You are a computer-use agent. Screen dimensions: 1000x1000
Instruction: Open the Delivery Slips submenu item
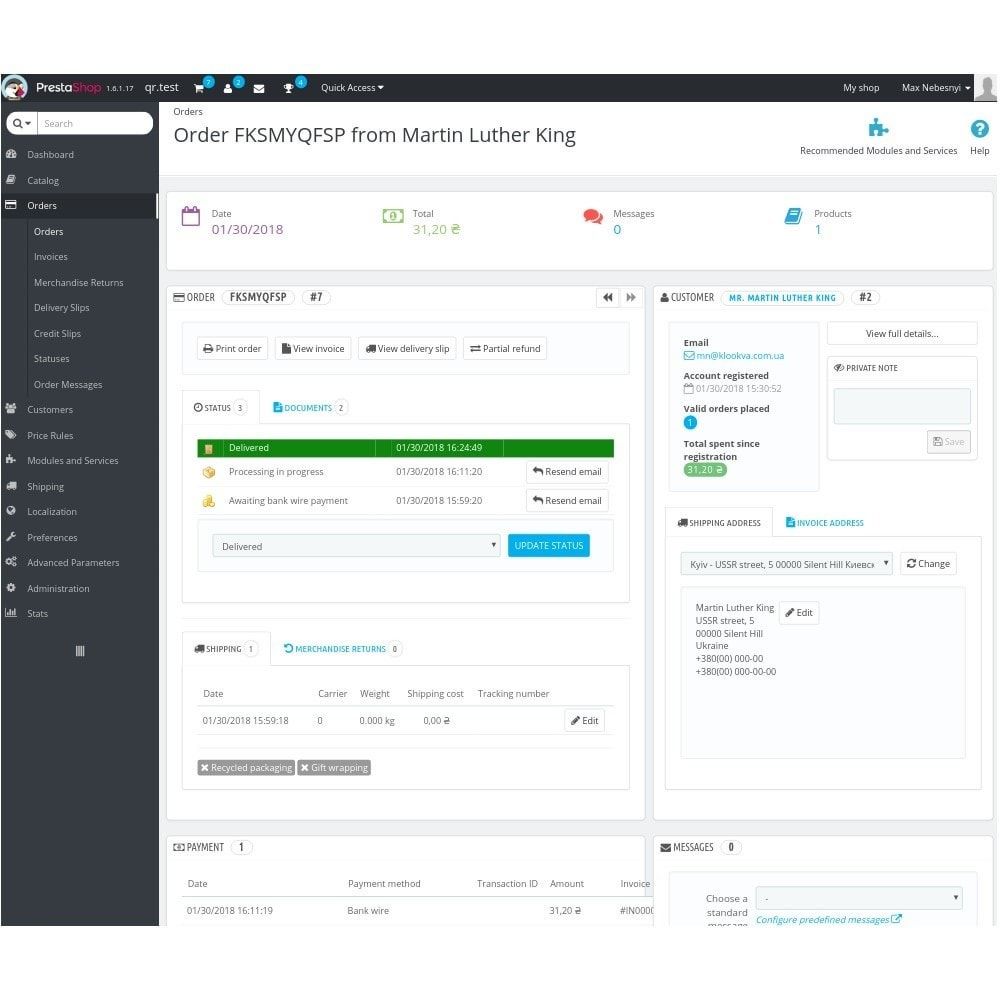(61, 307)
